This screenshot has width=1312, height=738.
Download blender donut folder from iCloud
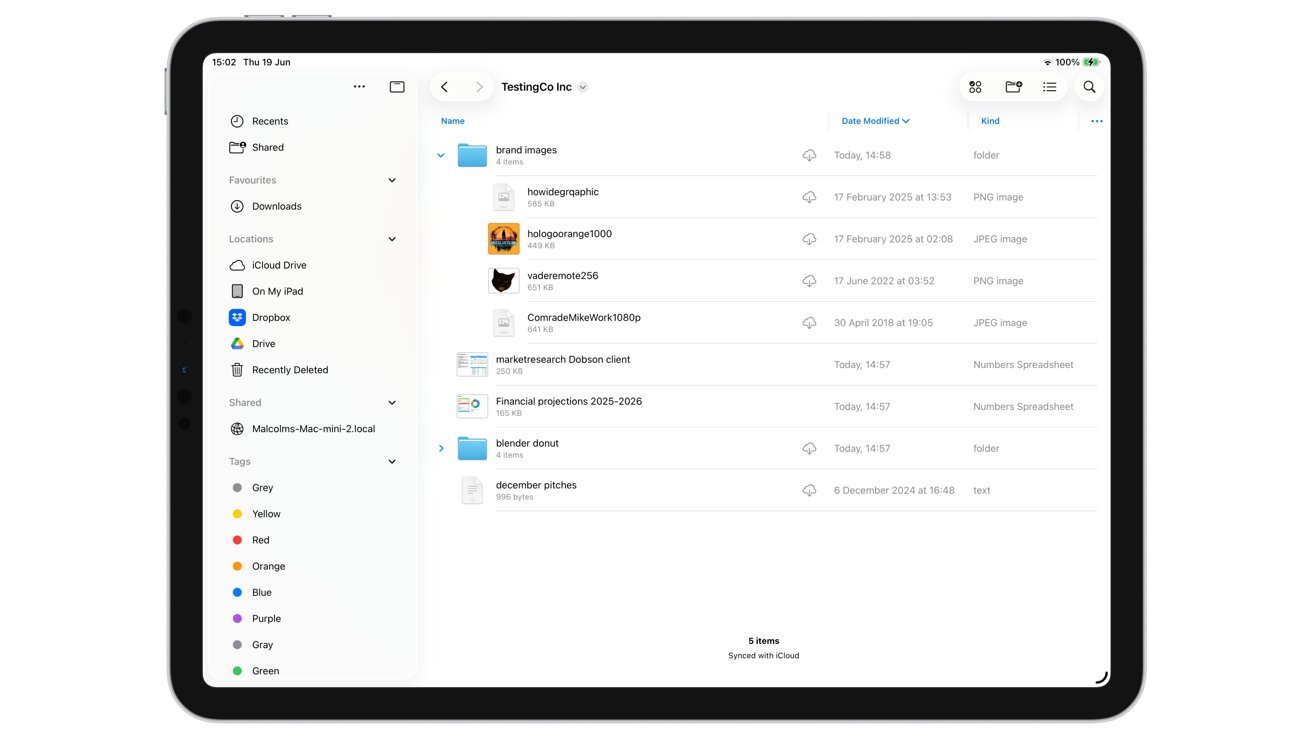pyautogui.click(x=809, y=448)
